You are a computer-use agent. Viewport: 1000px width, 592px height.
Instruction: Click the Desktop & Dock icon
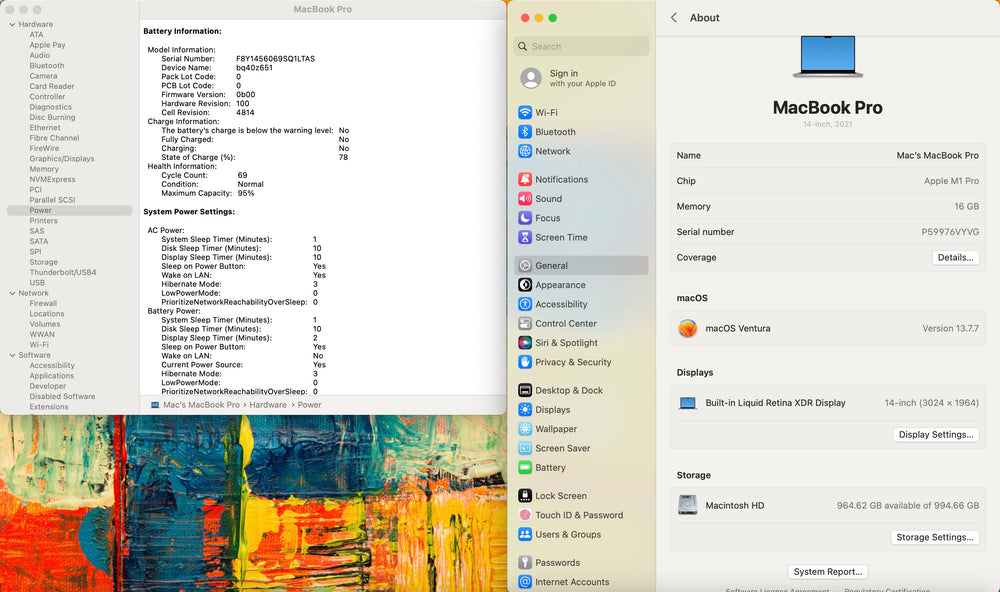pyautogui.click(x=525, y=390)
